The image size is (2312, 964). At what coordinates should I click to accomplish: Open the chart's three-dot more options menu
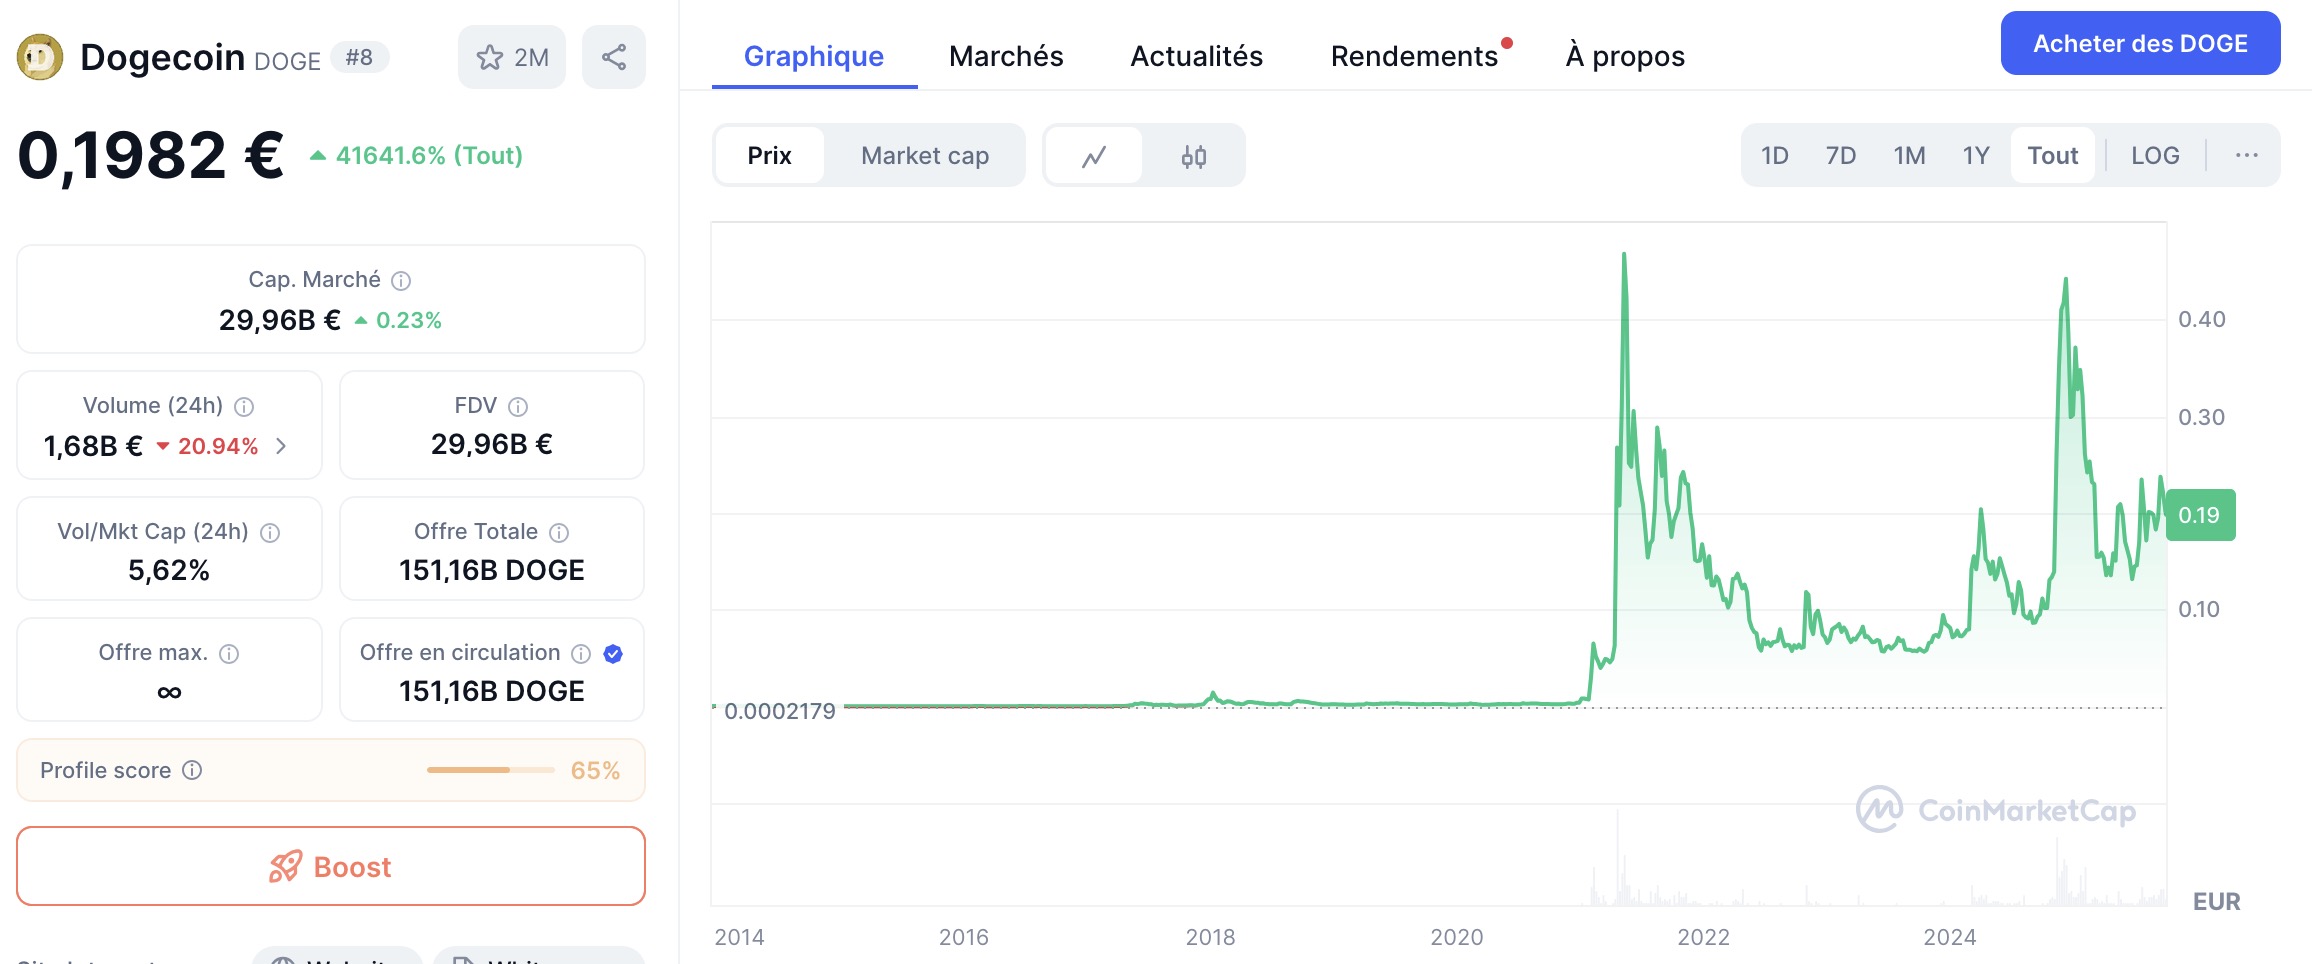click(2246, 156)
